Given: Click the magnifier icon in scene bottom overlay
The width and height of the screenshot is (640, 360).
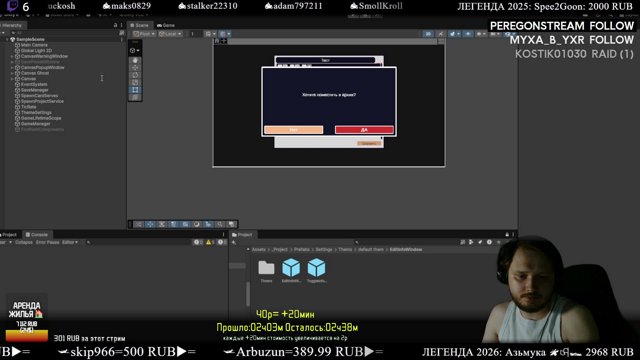Looking at the screenshot, I should (x=220, y=224).
